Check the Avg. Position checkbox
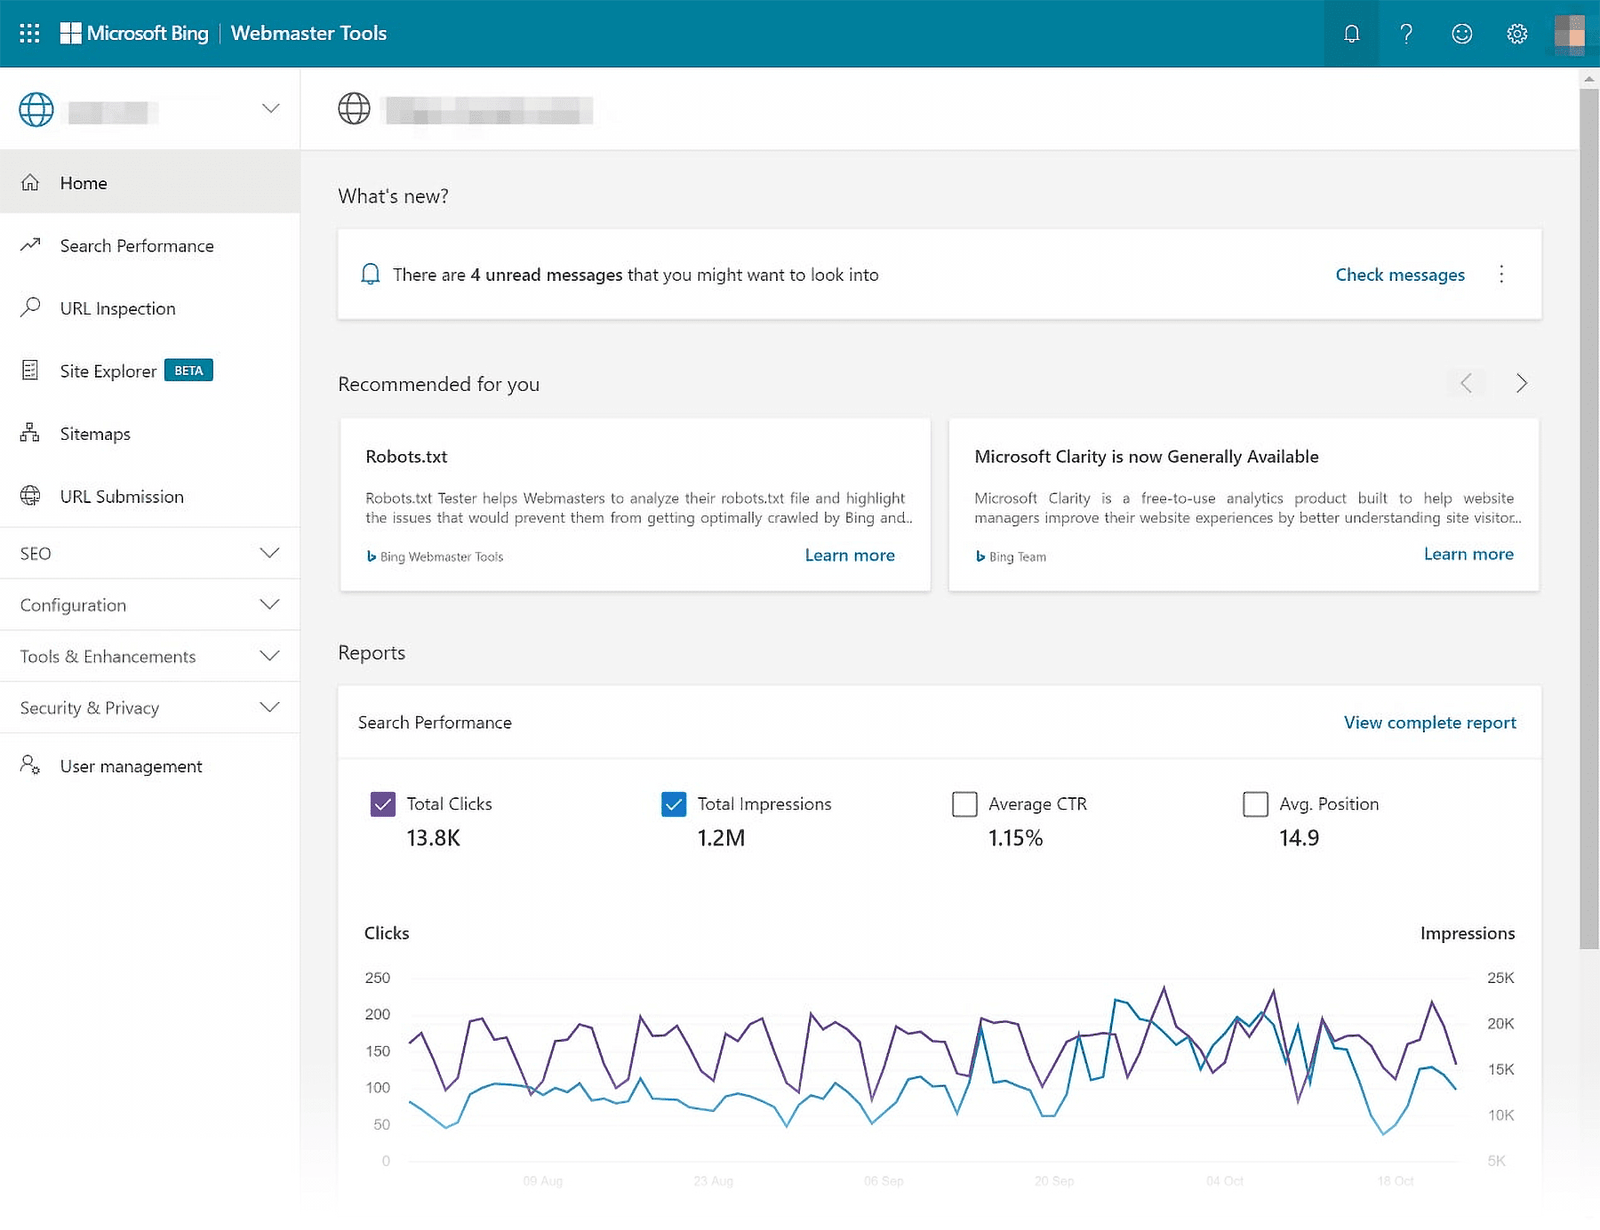Image resolution: width=1600 pixels, height=1230 pixels. 1255,804
